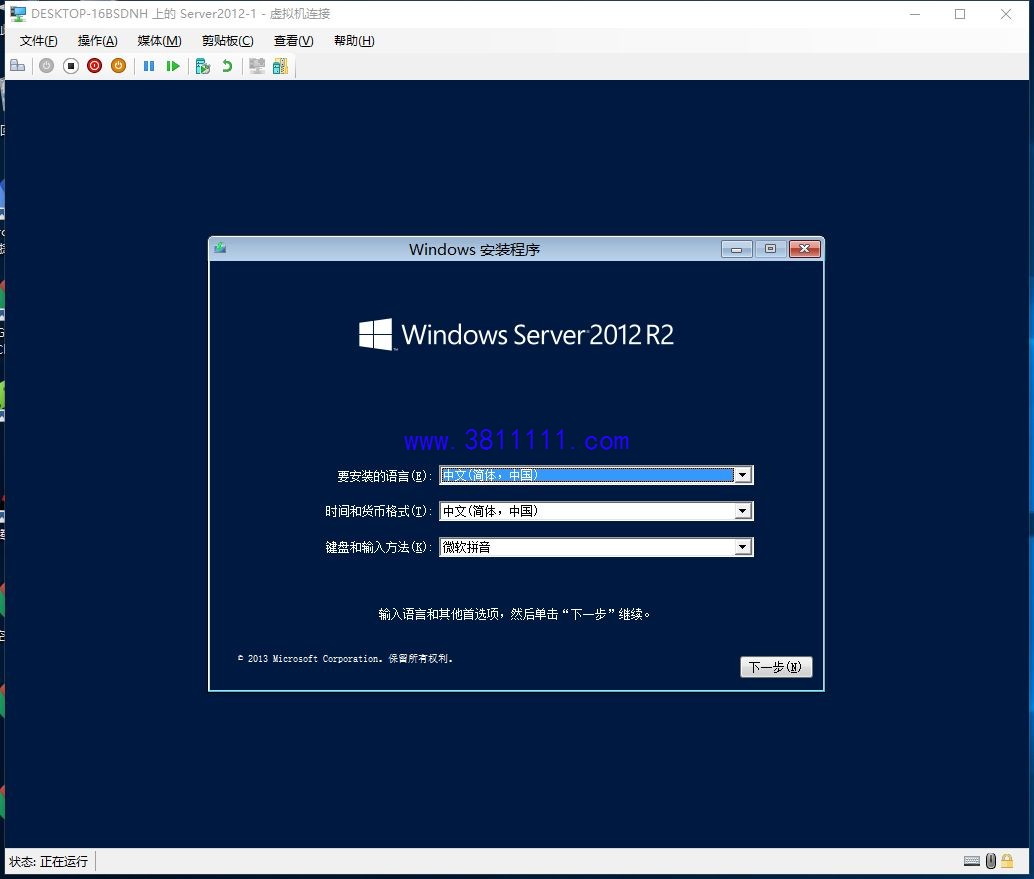1034x879 pixels.
Task: Click keyboard icon in status bar
Action: [972, 861]
